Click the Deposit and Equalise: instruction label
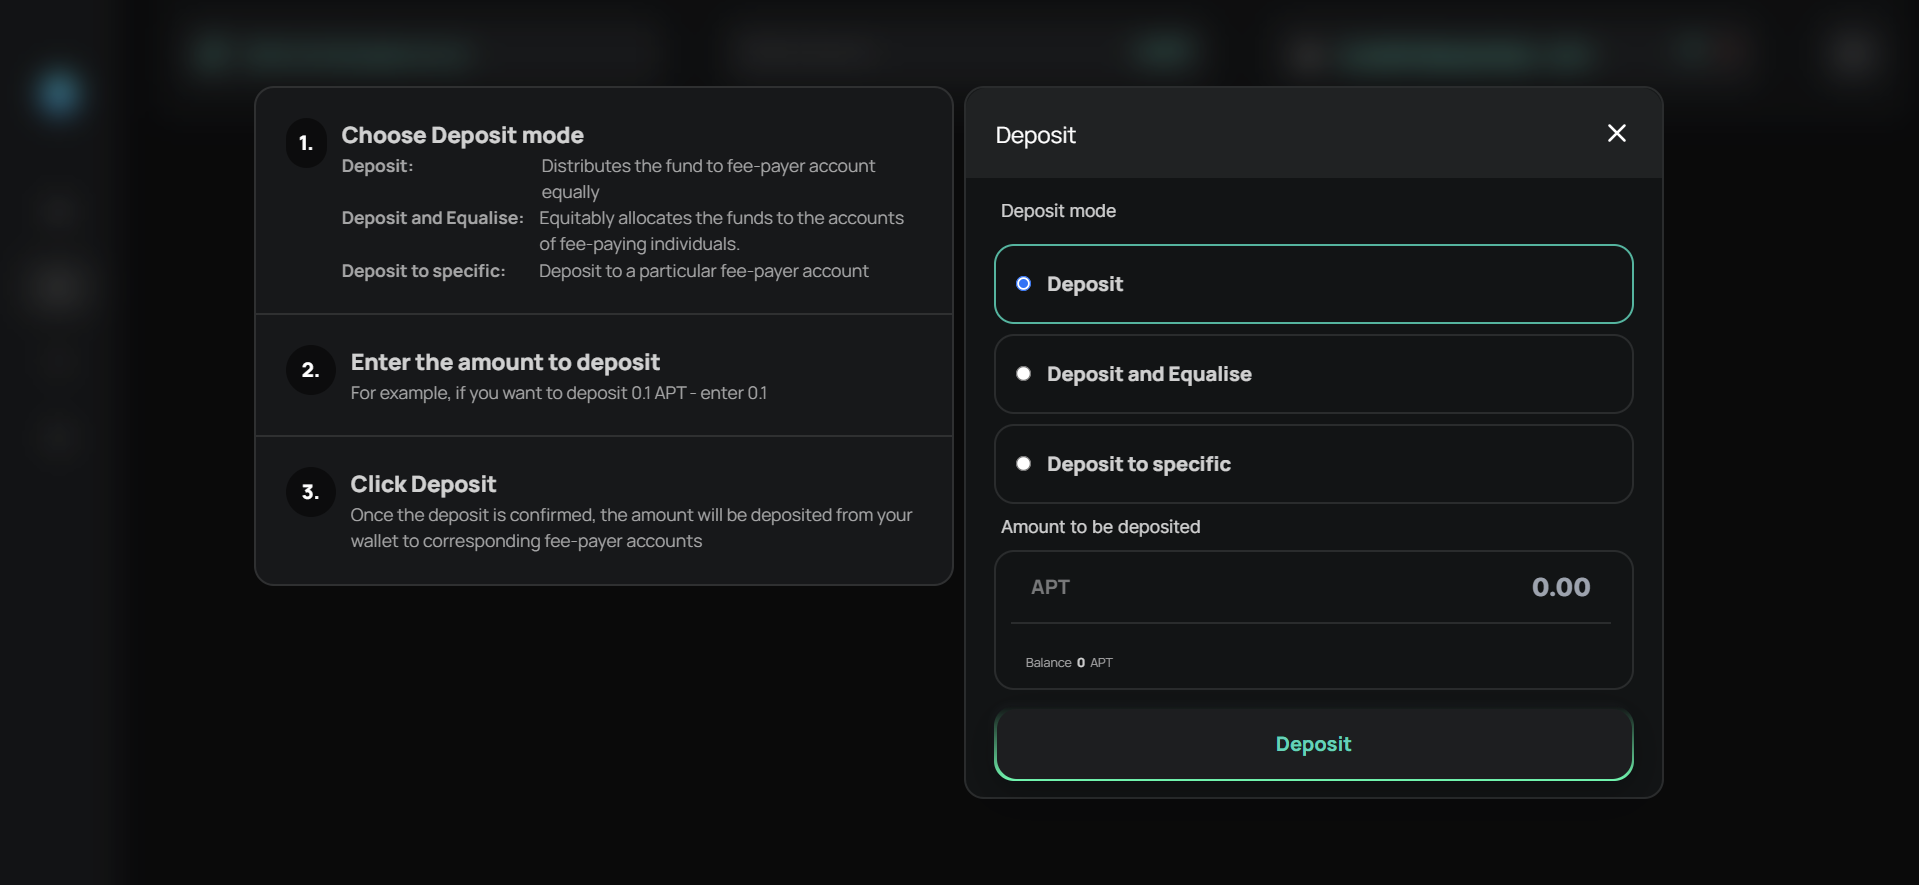This screenshot has width=1919, height=885. coord(432,218)
